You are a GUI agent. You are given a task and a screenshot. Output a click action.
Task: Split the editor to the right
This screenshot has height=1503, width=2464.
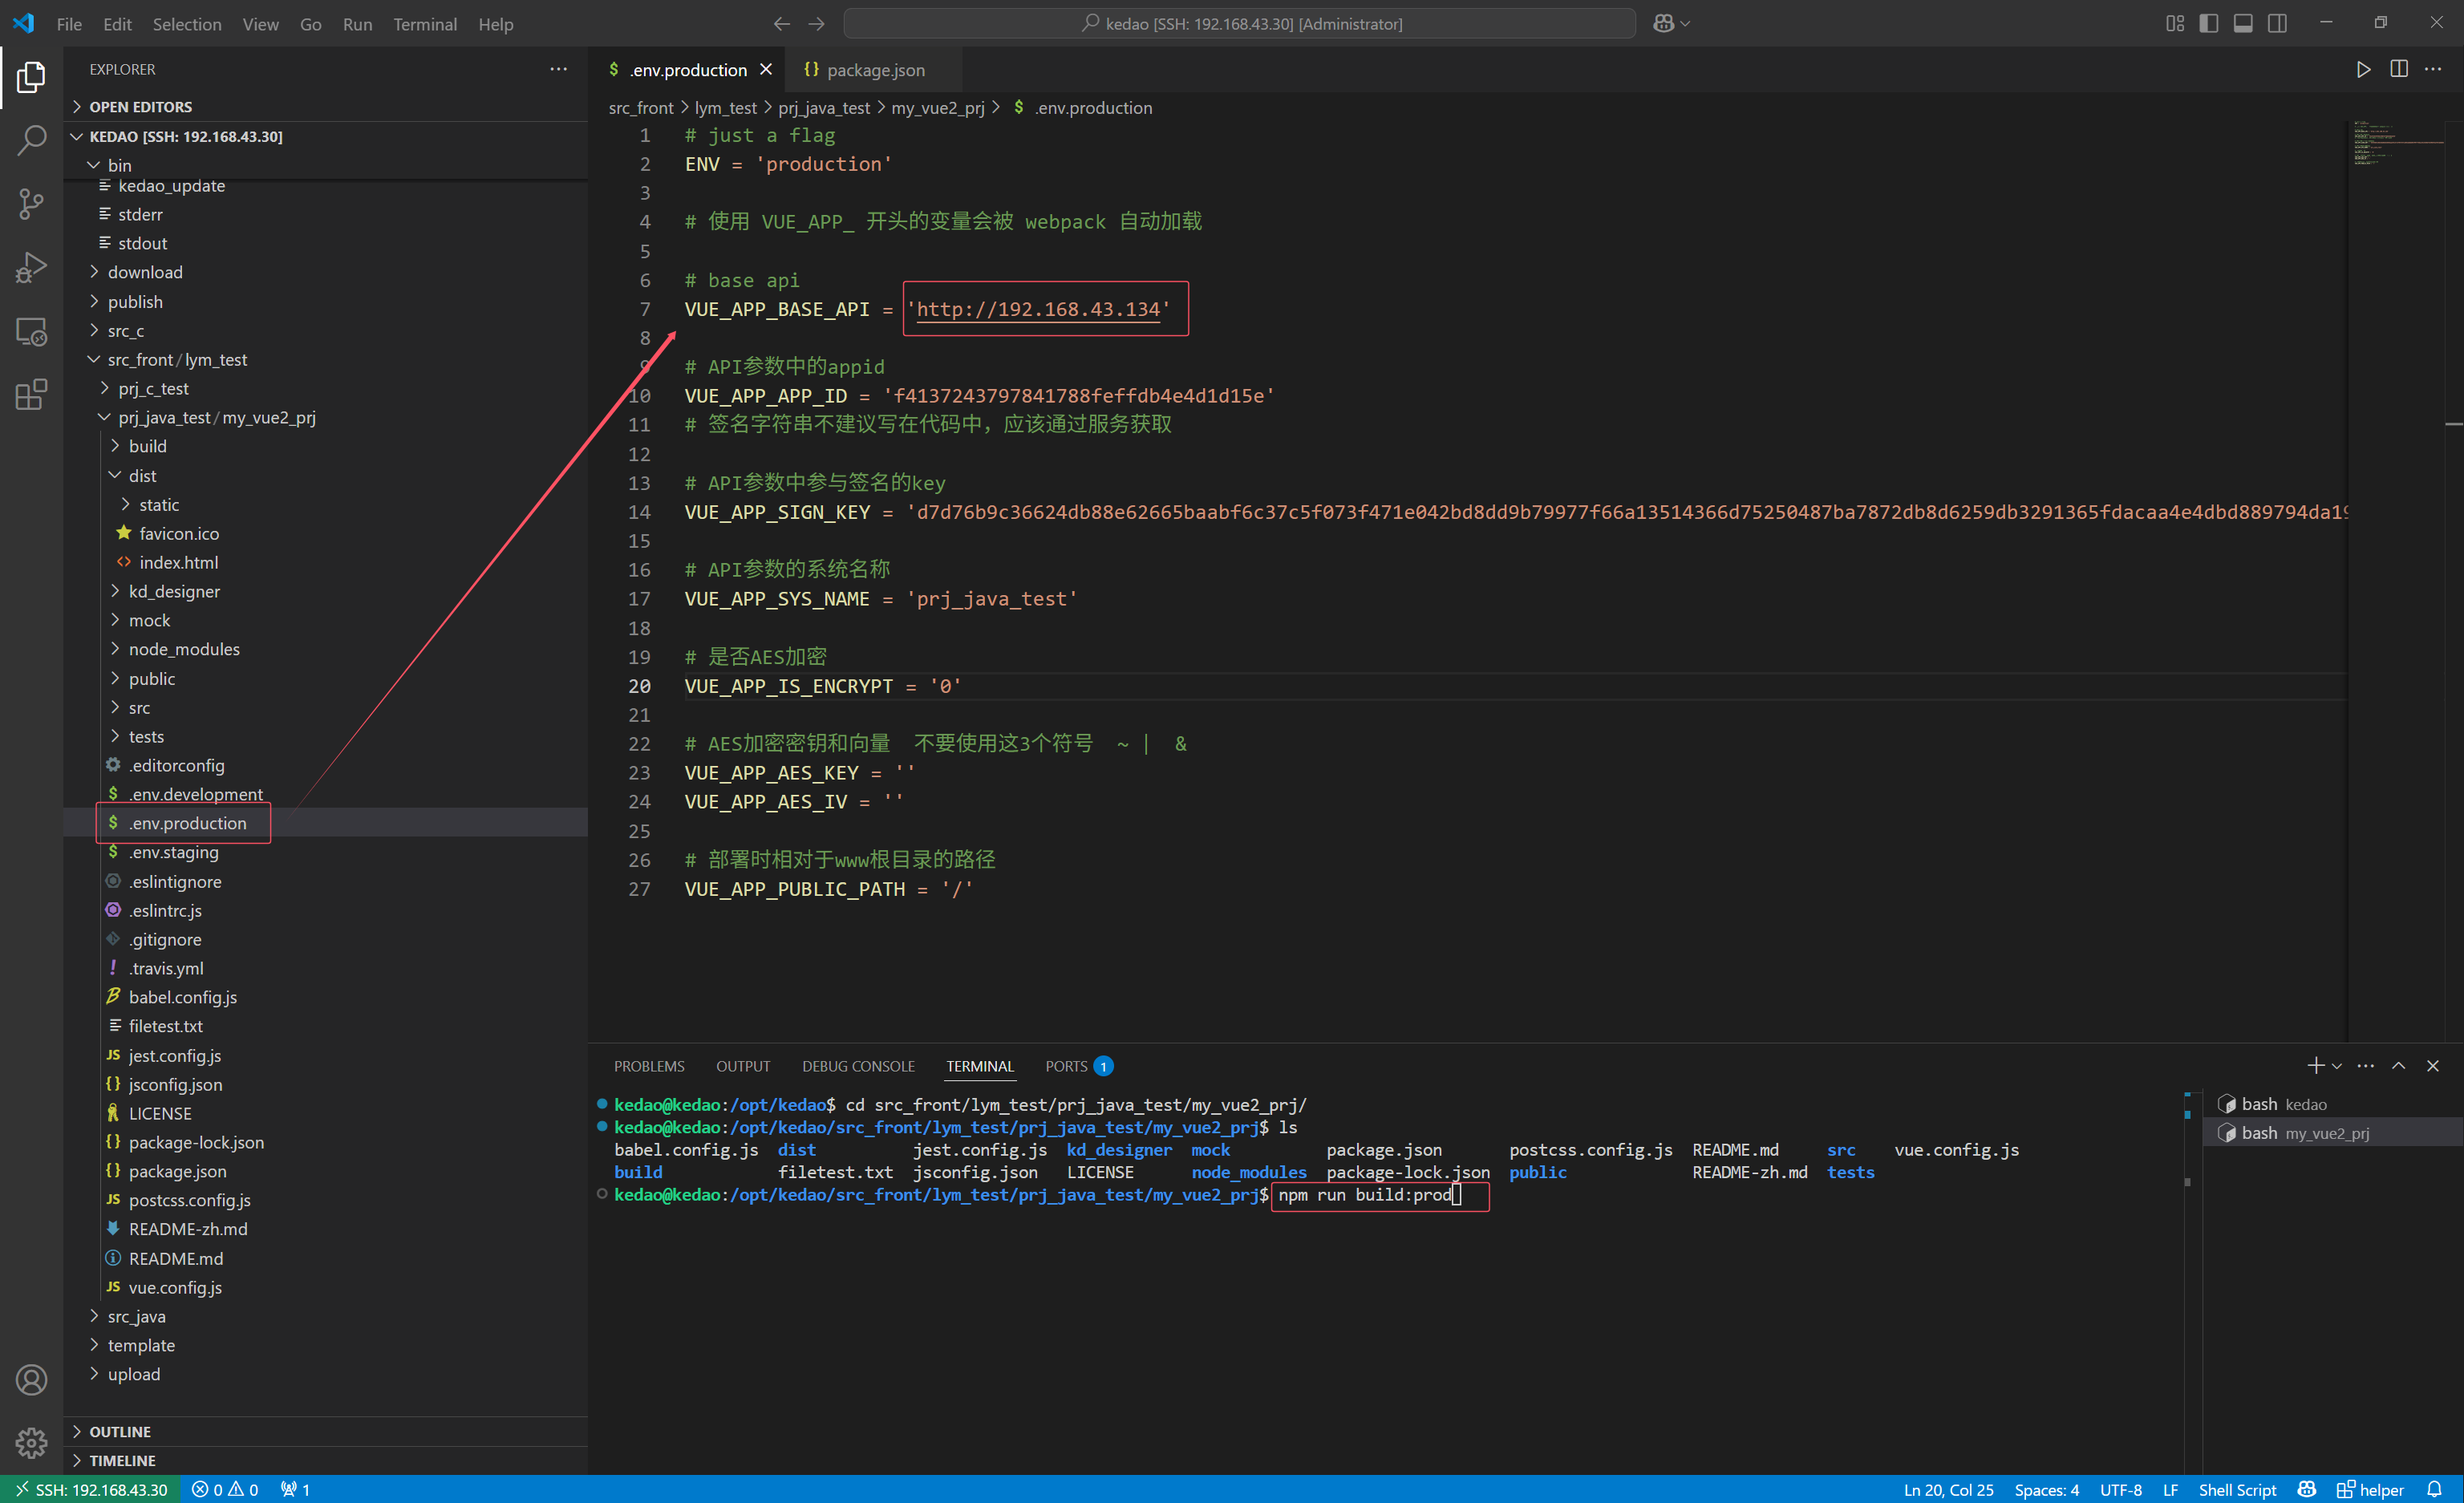[x=2398, y=69]
